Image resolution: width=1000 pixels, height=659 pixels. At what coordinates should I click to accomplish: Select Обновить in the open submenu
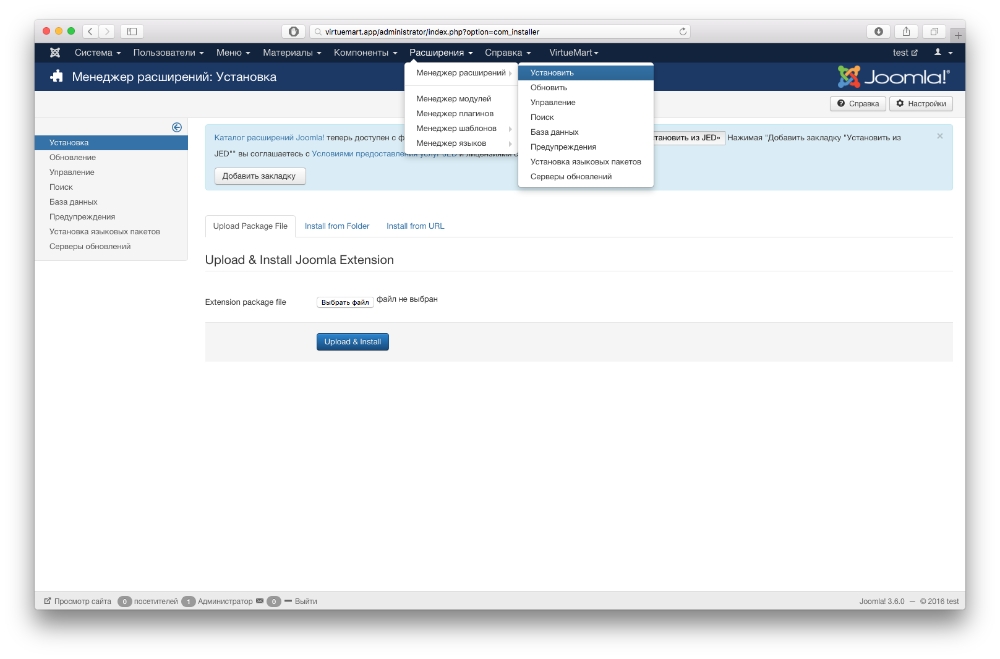coord(548,87)
